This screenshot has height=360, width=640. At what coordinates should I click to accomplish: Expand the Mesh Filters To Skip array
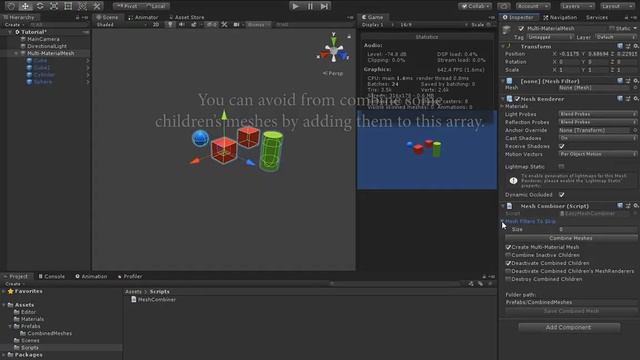(502, 221)
